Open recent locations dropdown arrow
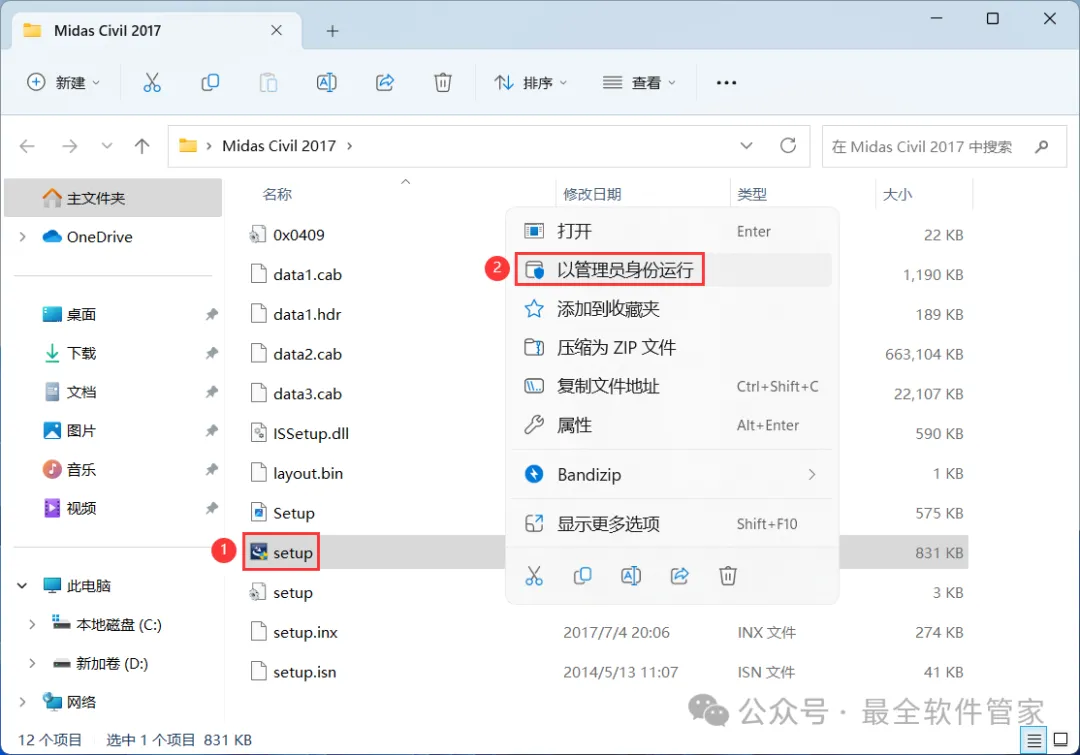Screen dimensions: 1080x755 (x=106, y=146)
